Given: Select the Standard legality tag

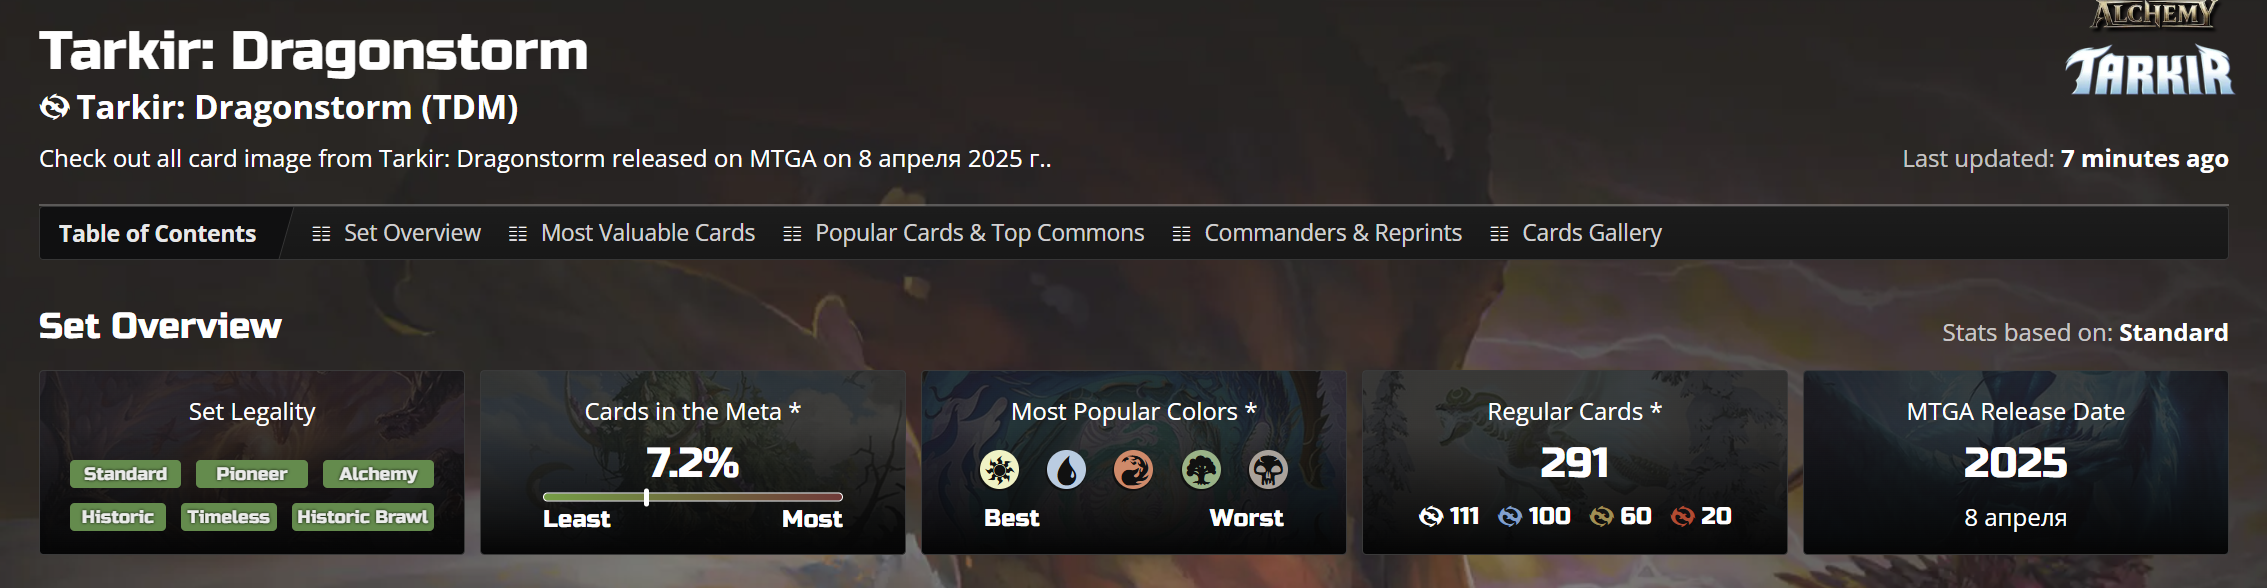Looking at the screenshot, I should pos(125,474).
